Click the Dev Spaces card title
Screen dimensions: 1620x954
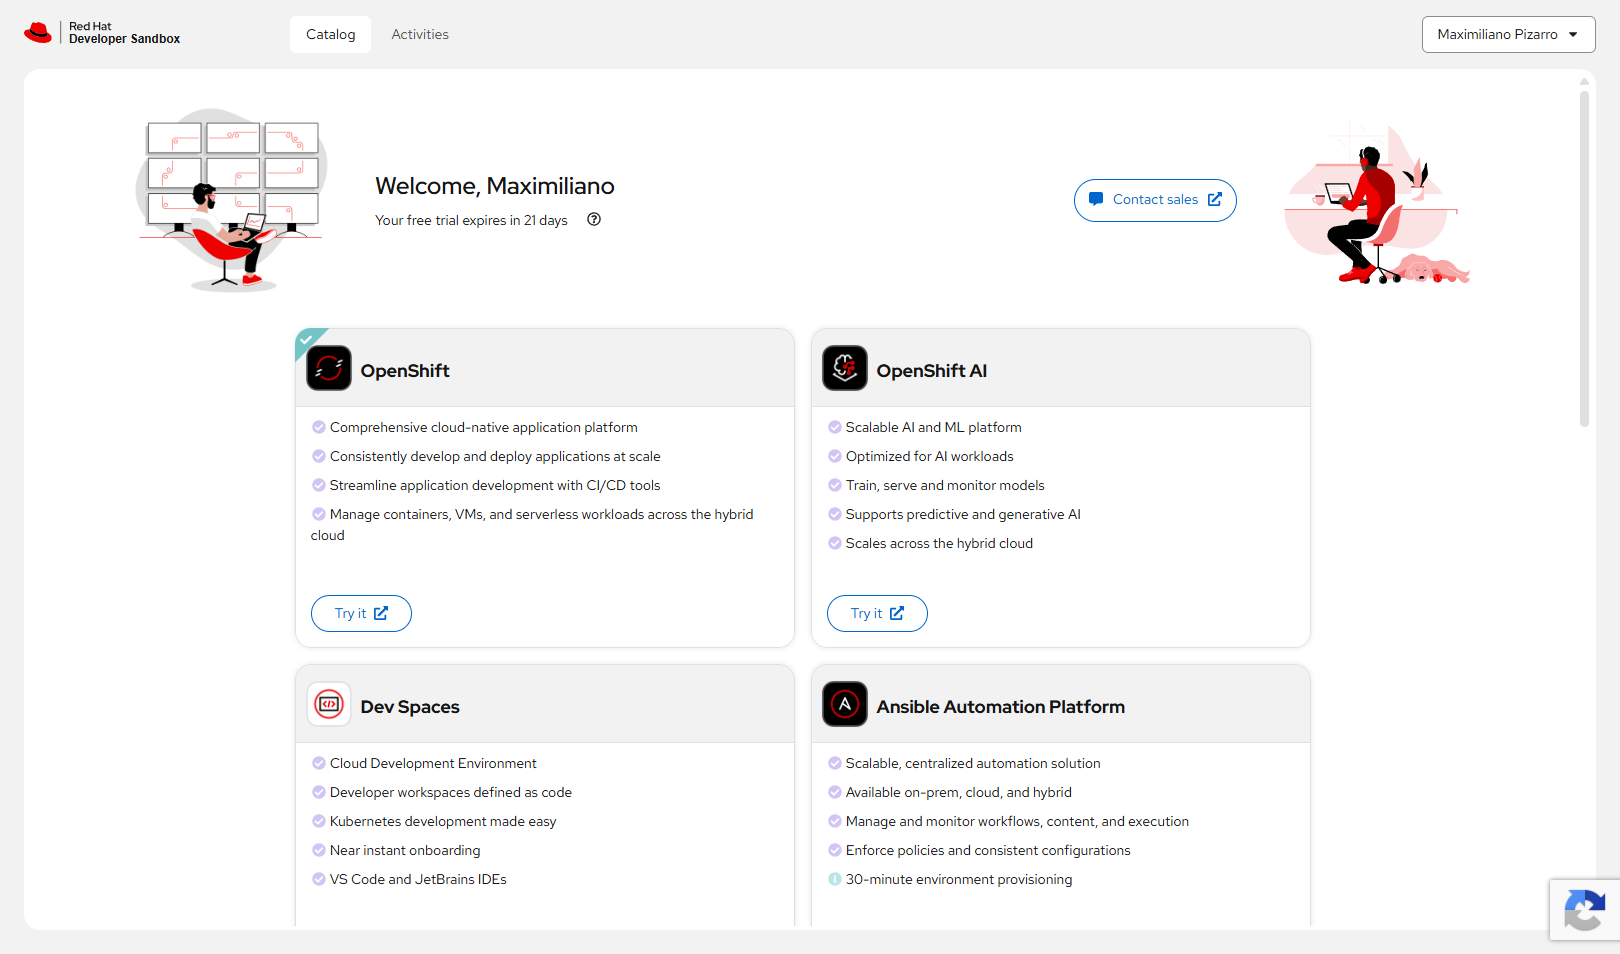[410, 707]
